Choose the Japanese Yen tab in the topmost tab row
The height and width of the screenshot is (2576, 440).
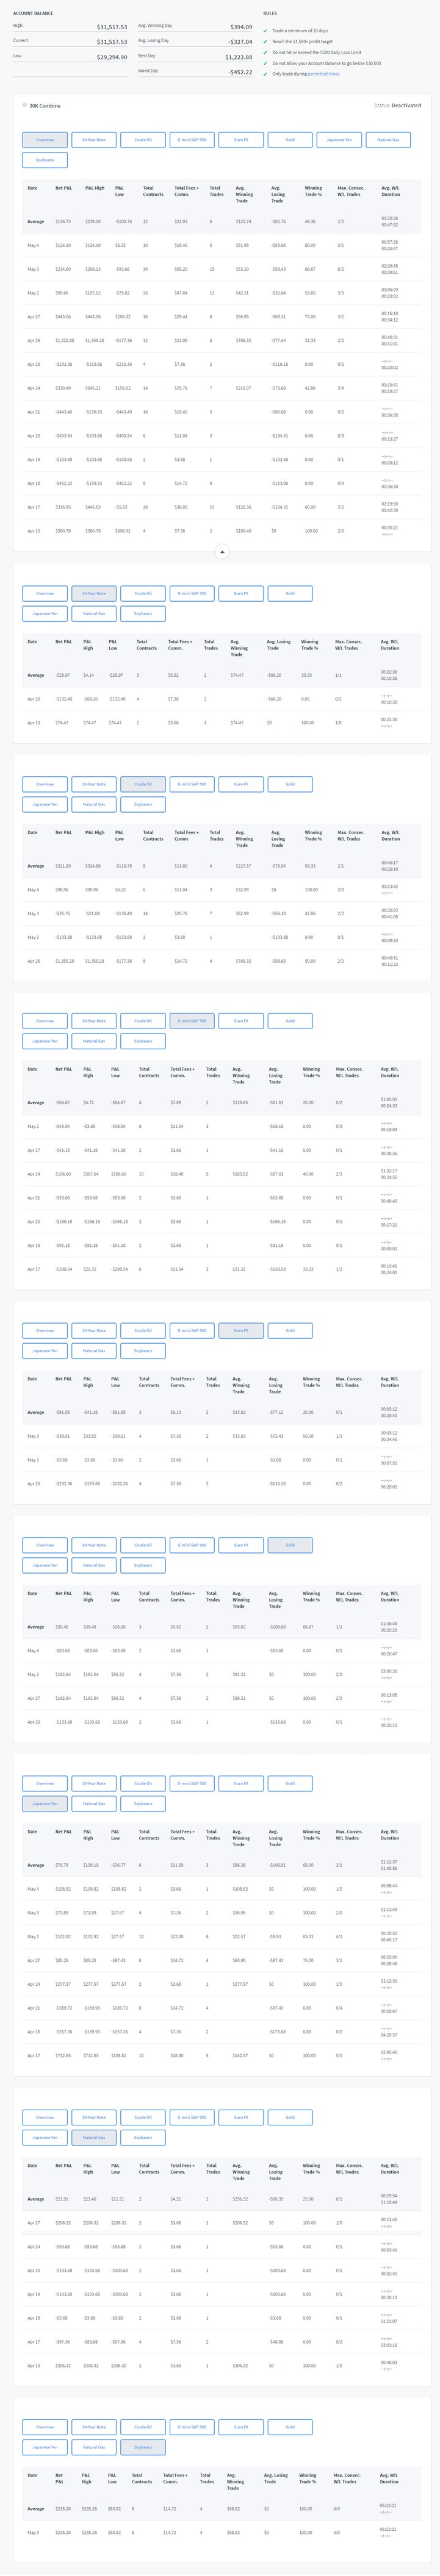click(x=339, y=140)
